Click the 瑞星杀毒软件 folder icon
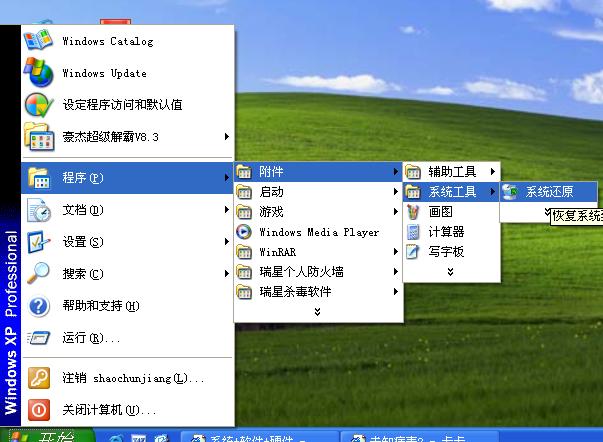 pyautogui.click(x=244, y=292)
